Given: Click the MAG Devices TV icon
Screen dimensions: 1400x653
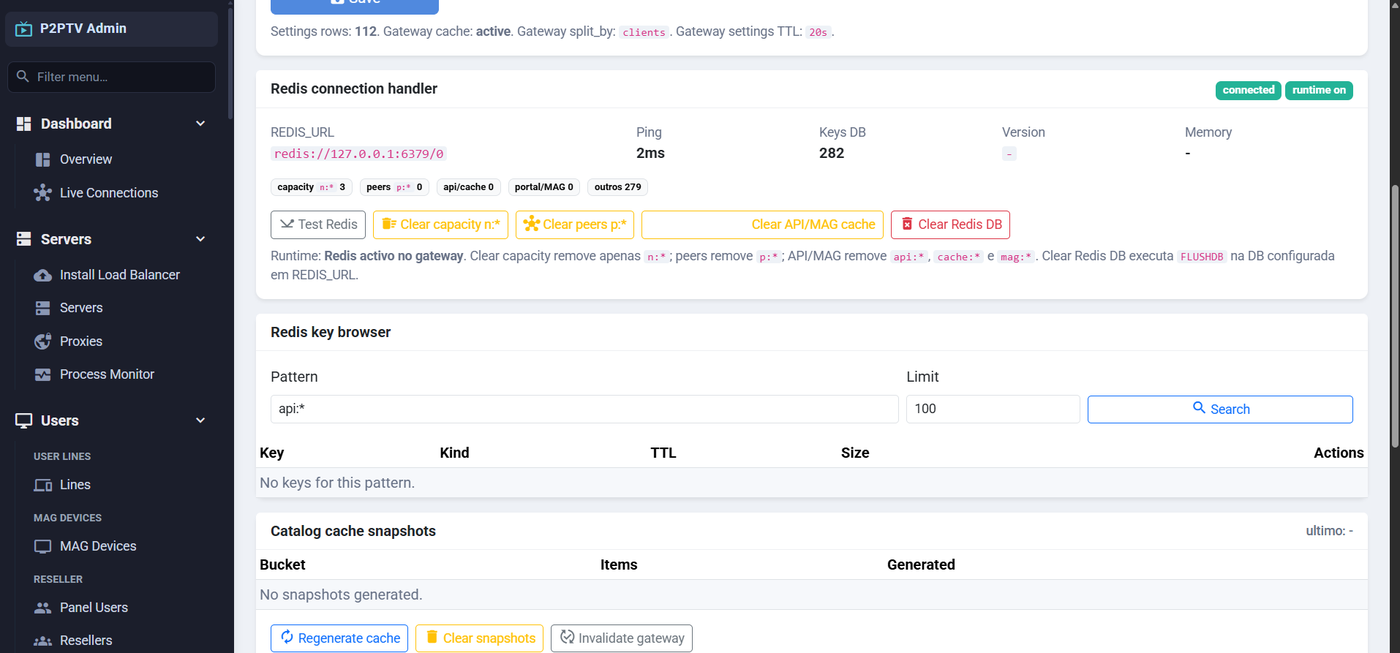Looking at the screenshot, I should (x=42, y=547).
